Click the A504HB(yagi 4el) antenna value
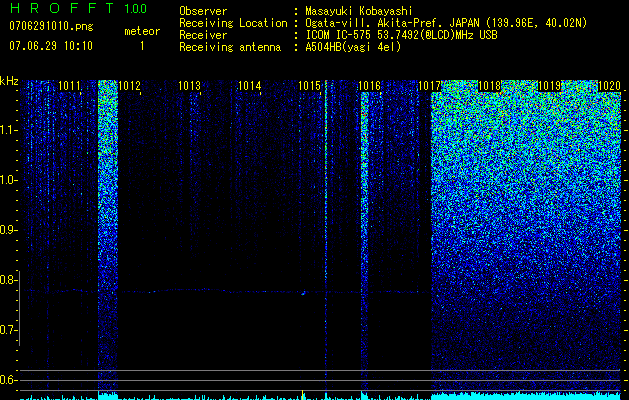The width and height of the screenshot is (629, 400). tap(353, 47)
